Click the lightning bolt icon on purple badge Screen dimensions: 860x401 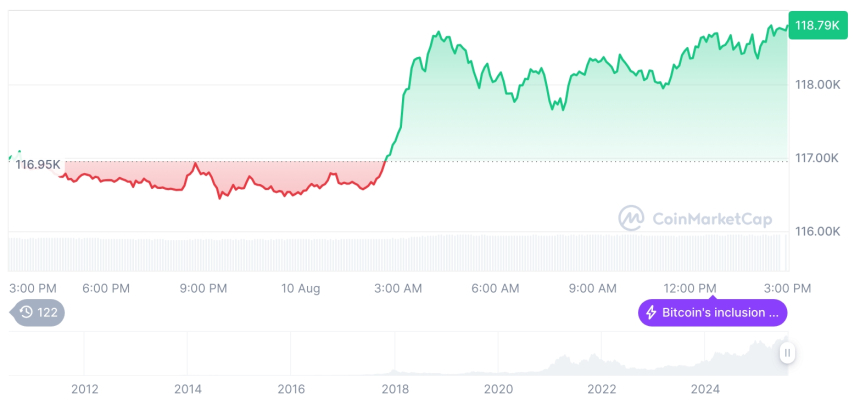click(651, 312)
